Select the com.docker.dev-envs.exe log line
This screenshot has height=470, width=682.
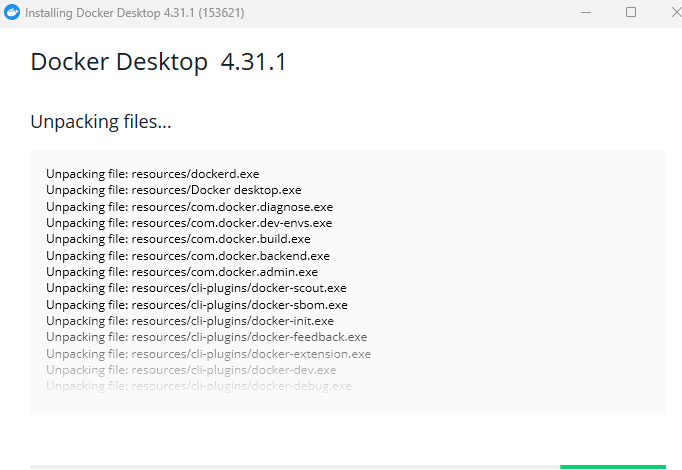[189, 223]
